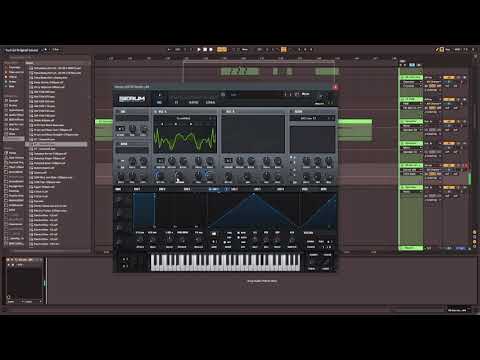
Task: Select the LFO 3 modulation tab
Action: tap(257, 189)
